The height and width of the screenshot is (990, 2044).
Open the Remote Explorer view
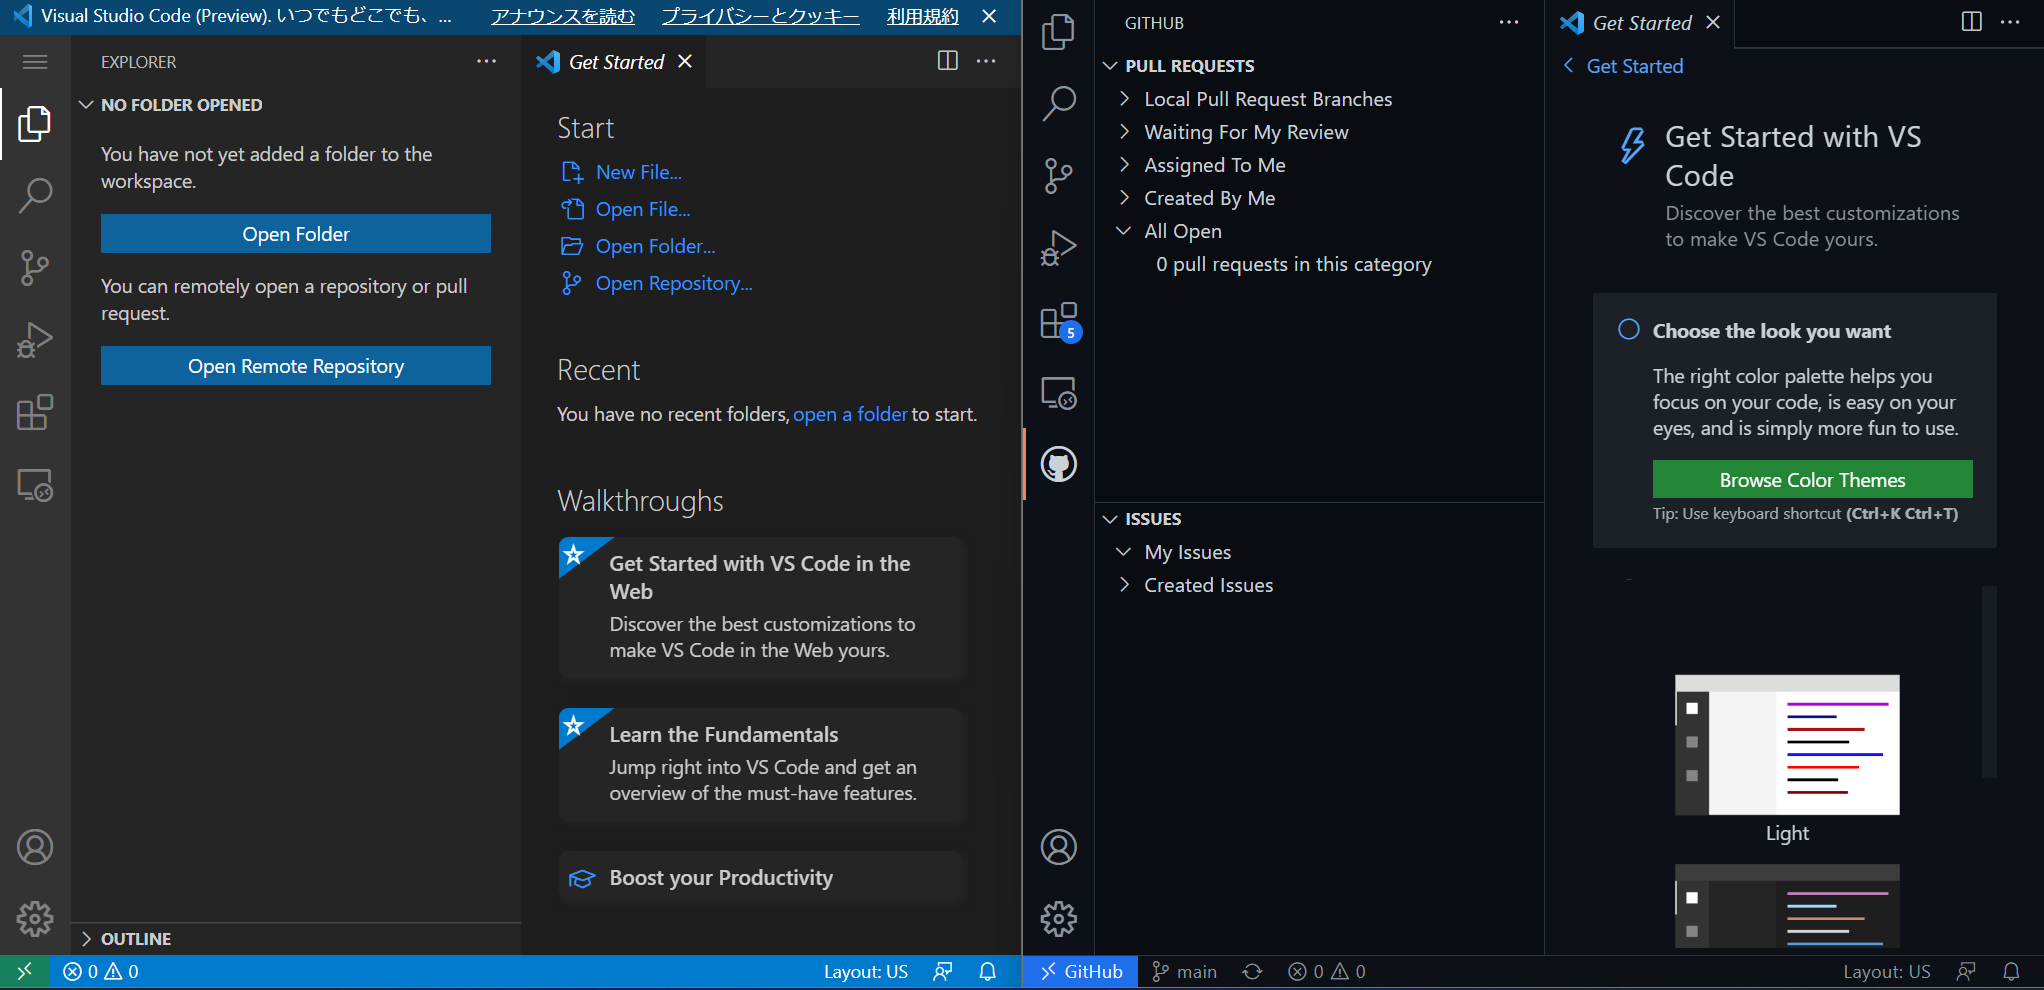(x=35, y=485)
